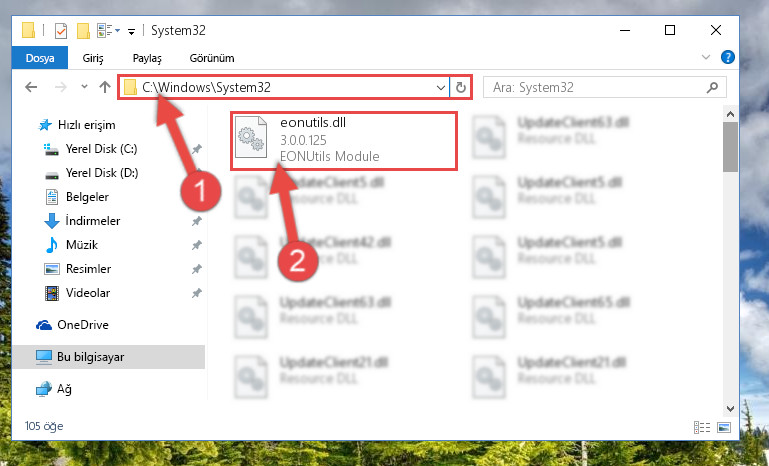Image resolution: width=769 pixels, height=466 pixels.
Task: Refresh the System32 folder view
Action: [x=461, y=87]
